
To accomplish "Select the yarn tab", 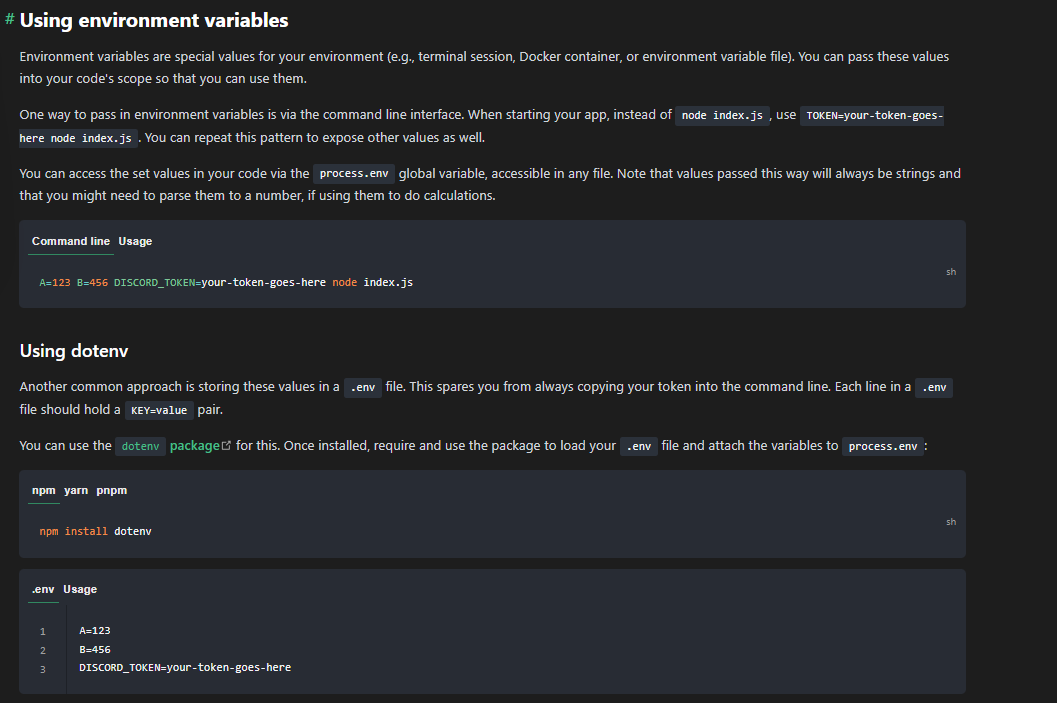I will click(75, 490).
